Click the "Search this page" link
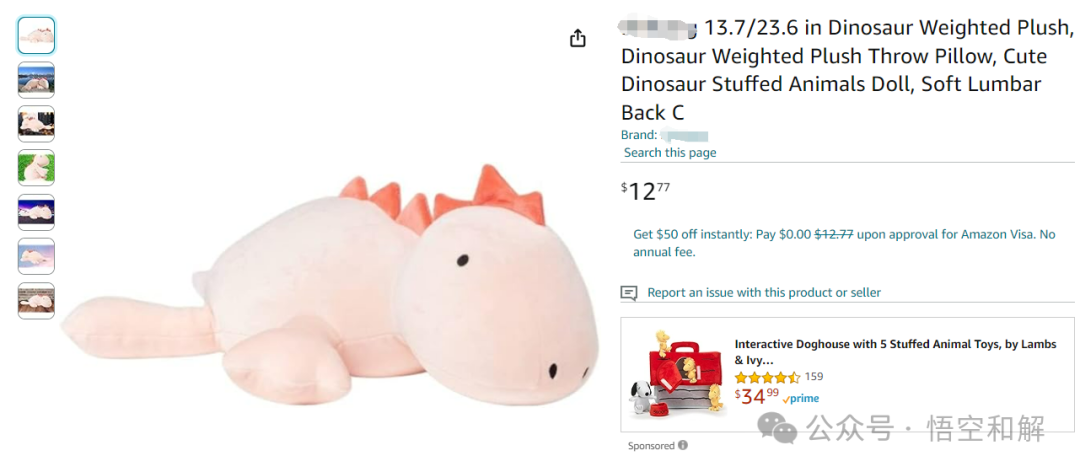Image resolution: width=1080 pixels, height=472 pixels. click(x=670, y=153)
